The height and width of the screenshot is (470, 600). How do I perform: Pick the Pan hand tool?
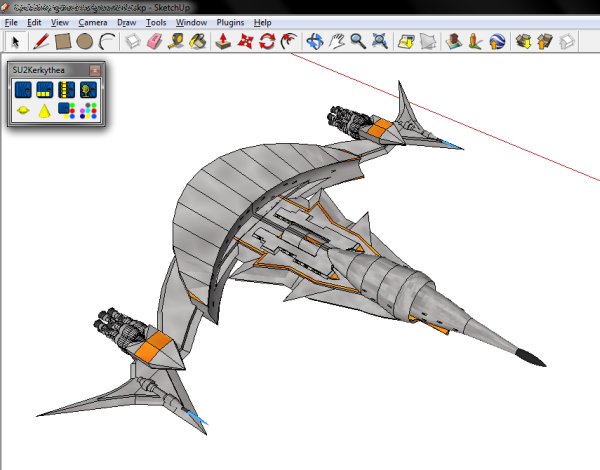(336, 41)
